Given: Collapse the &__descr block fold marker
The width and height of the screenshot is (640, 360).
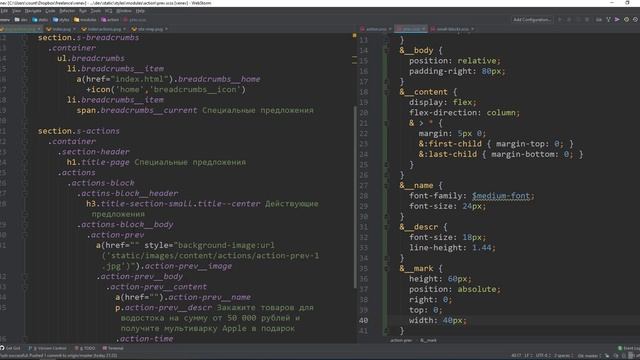Looking at the screenshot, I should pos(386,227).
